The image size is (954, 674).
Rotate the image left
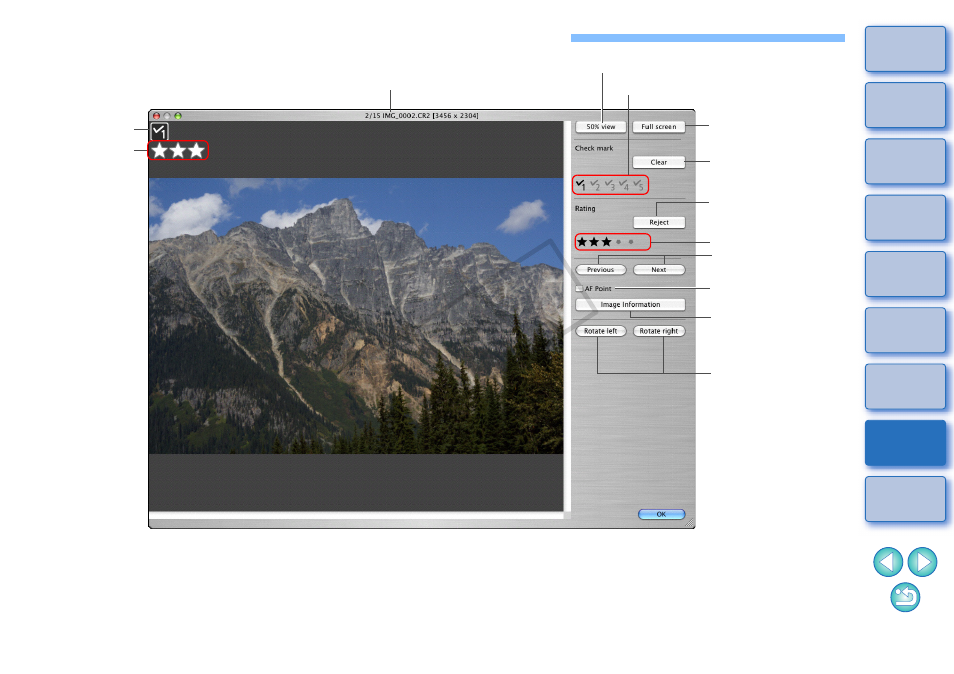tap(601, 331)
